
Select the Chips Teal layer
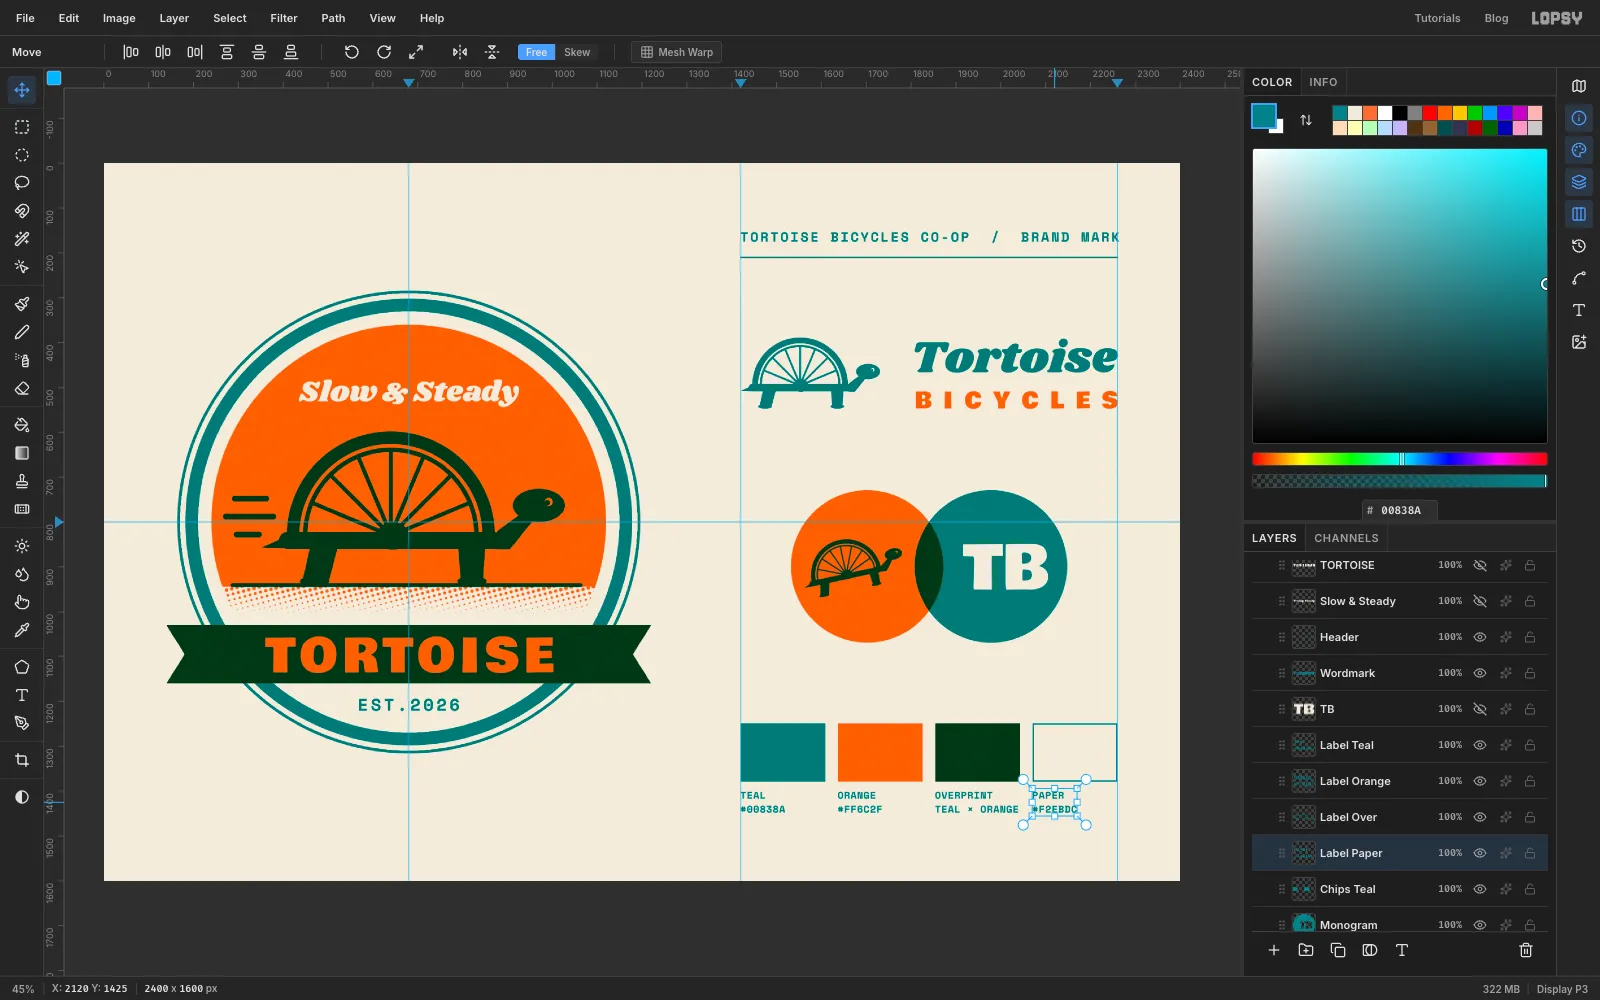1400,889
